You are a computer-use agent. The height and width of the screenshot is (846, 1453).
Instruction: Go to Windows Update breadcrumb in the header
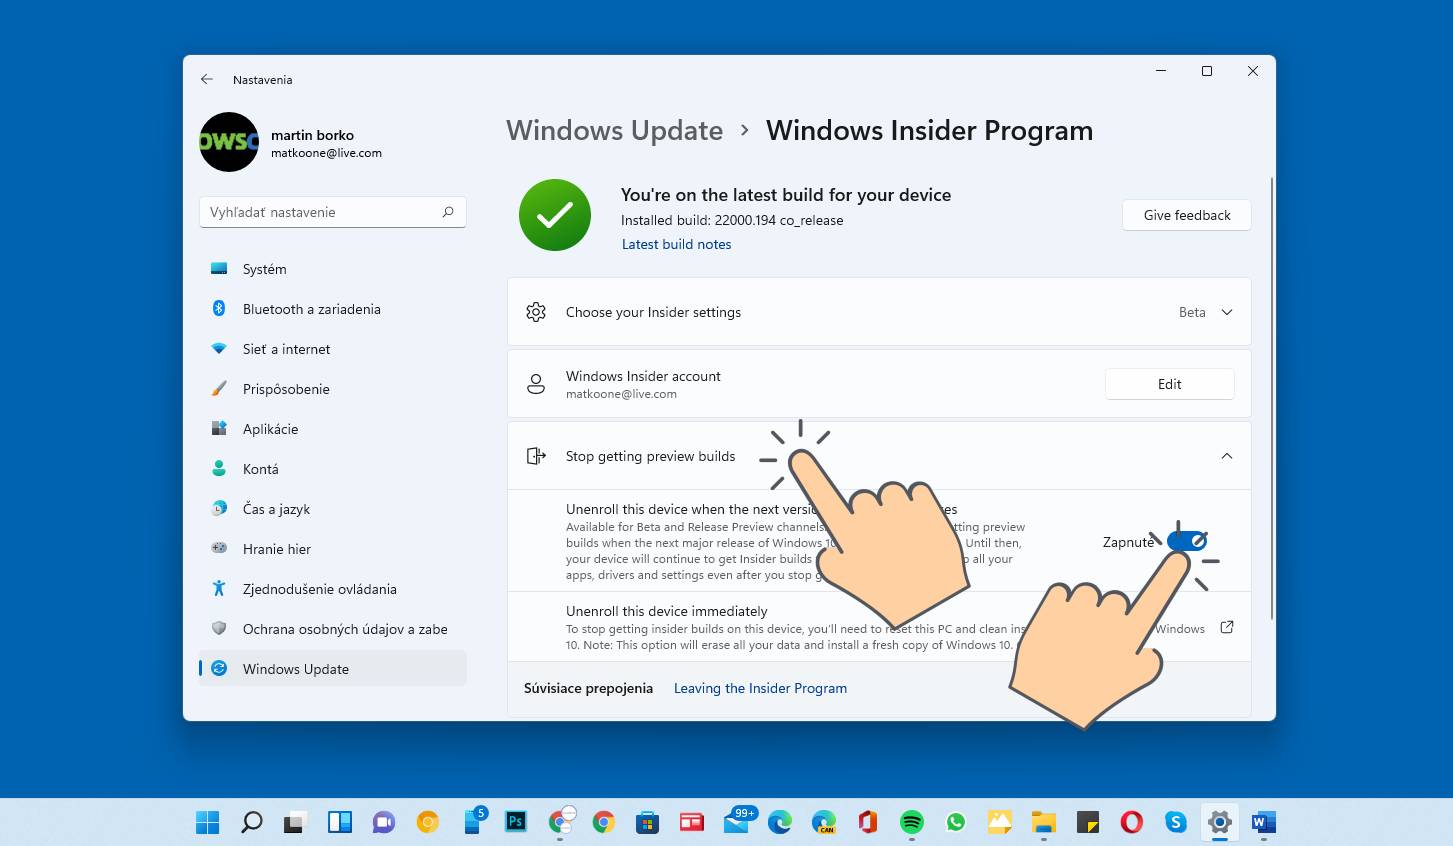point(614,130)
